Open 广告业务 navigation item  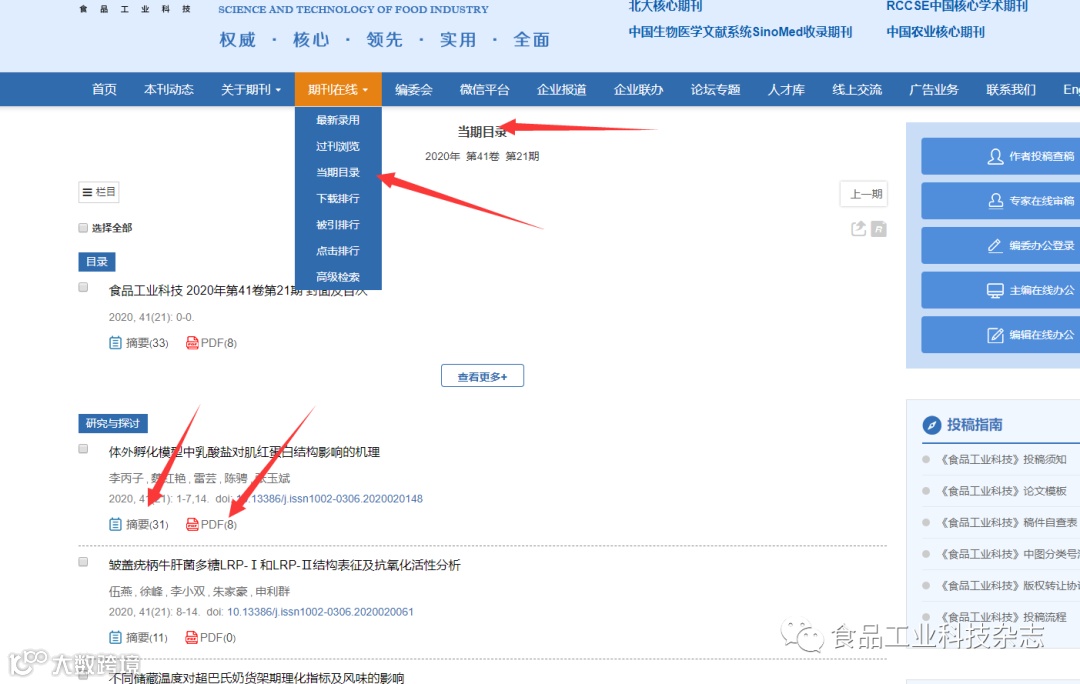pos(934,90)
